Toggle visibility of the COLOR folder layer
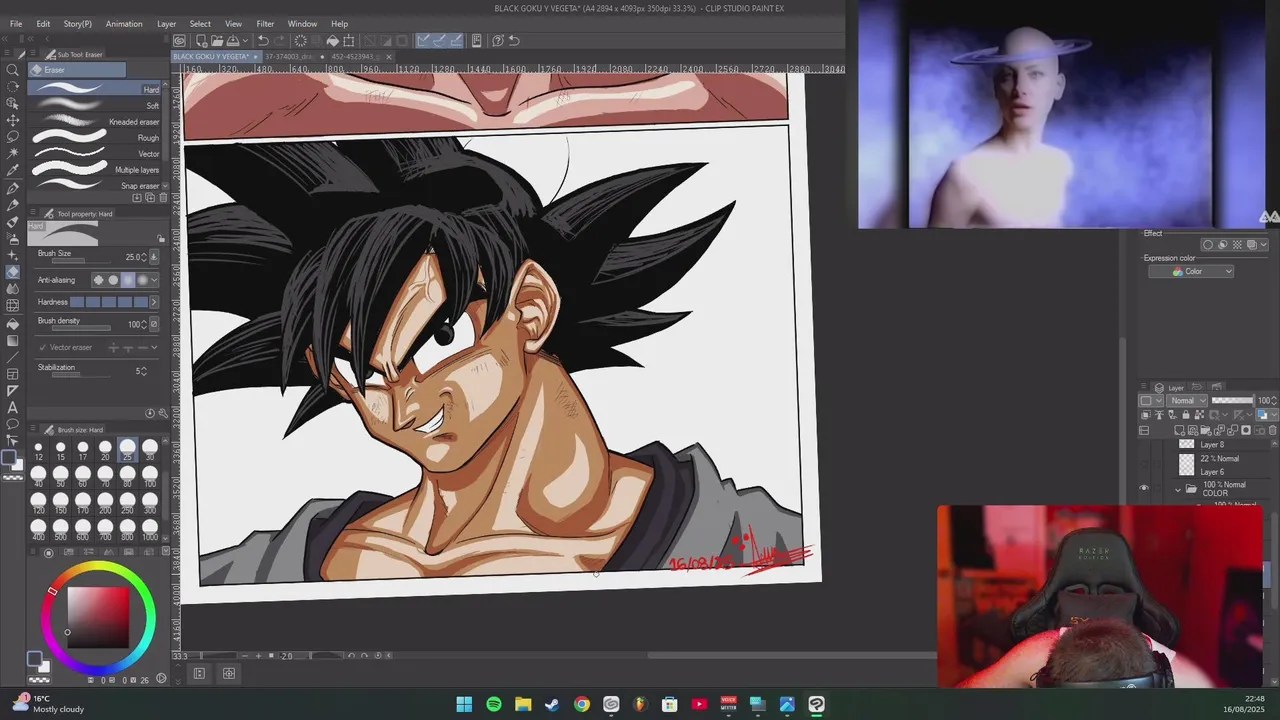1280x720 pixels. point(1144,489)
